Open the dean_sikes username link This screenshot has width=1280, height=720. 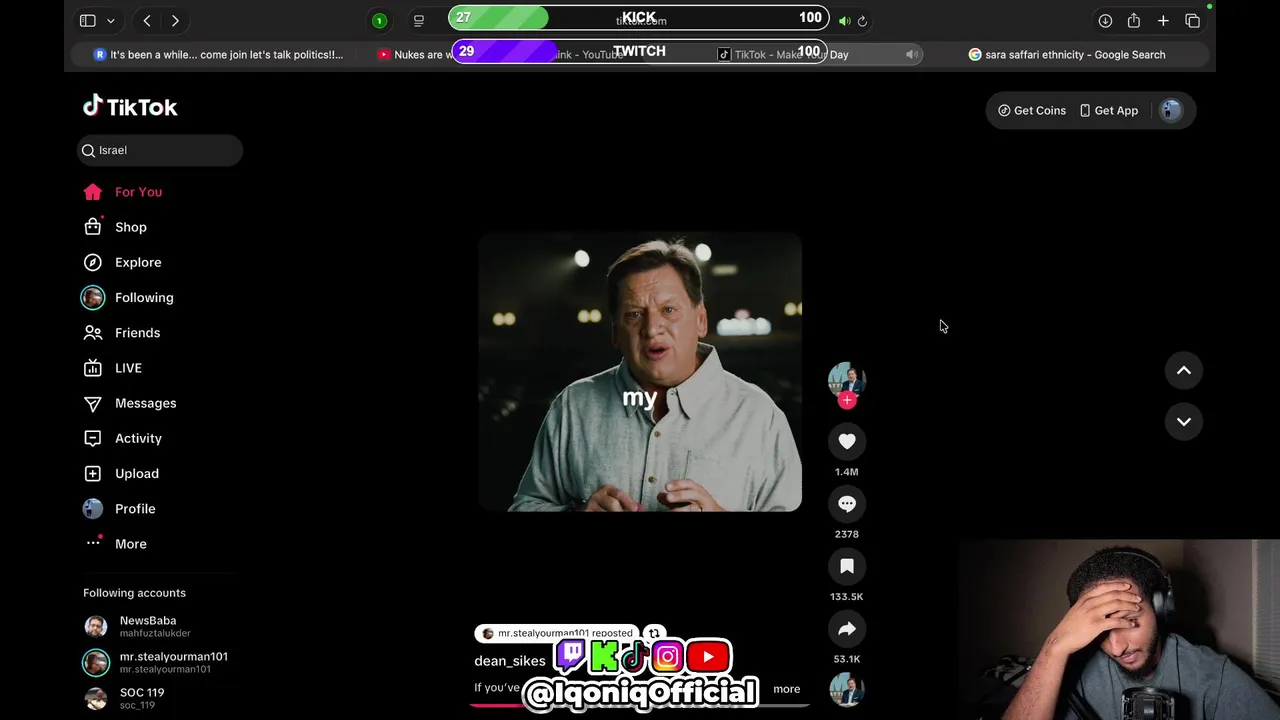[510, 661]
